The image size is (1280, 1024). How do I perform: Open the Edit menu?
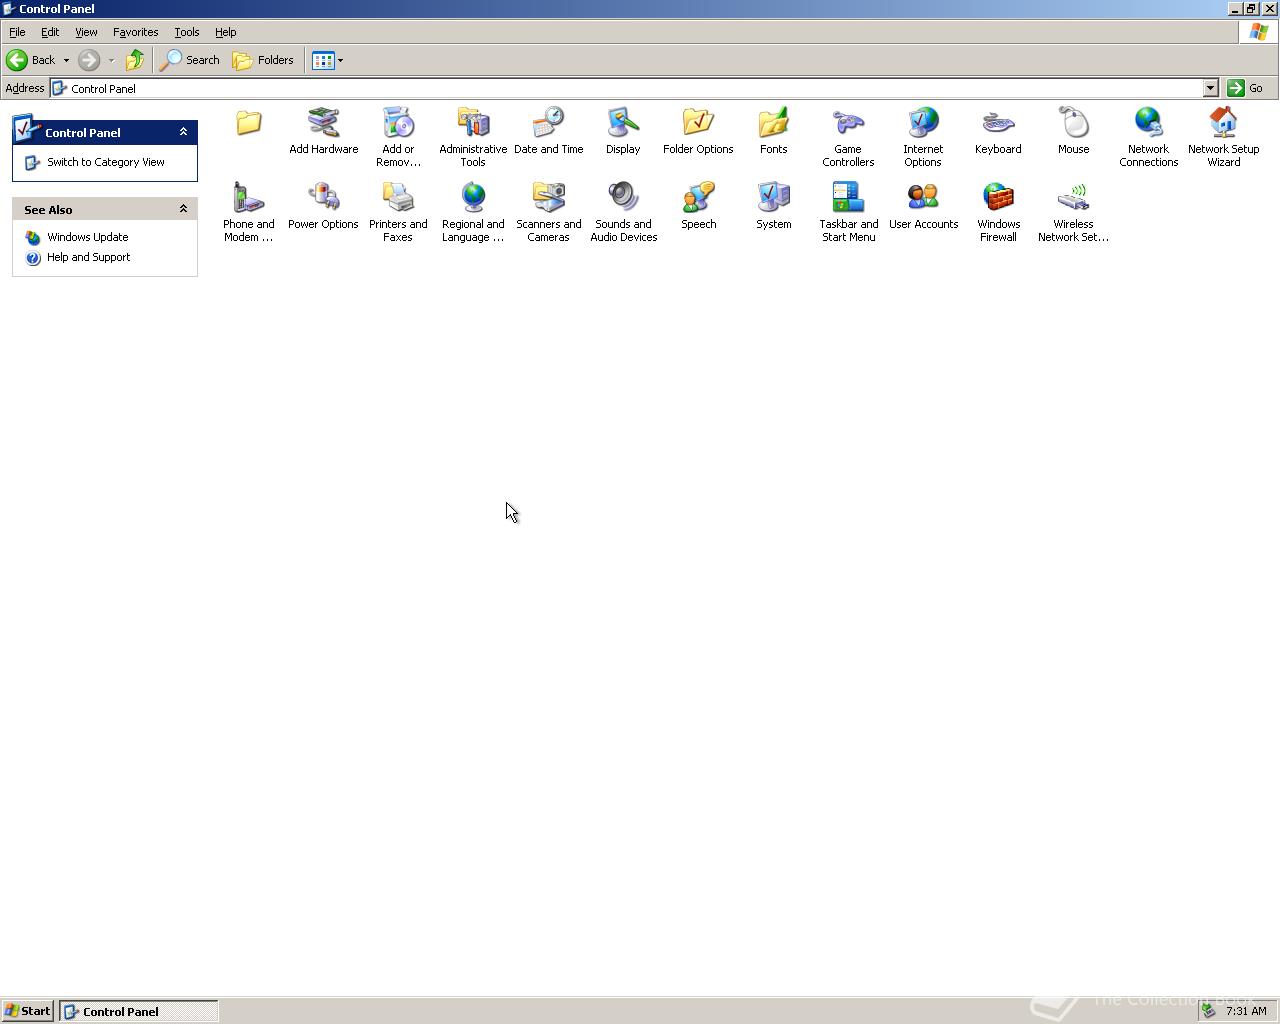[50, 32]
